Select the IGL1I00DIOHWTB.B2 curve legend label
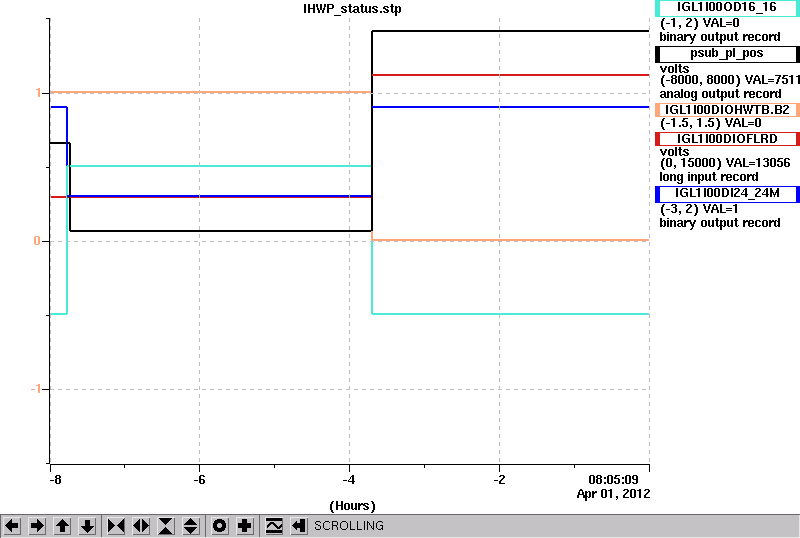The width and height of the screenshot is (800, 538). click(727, 110)
